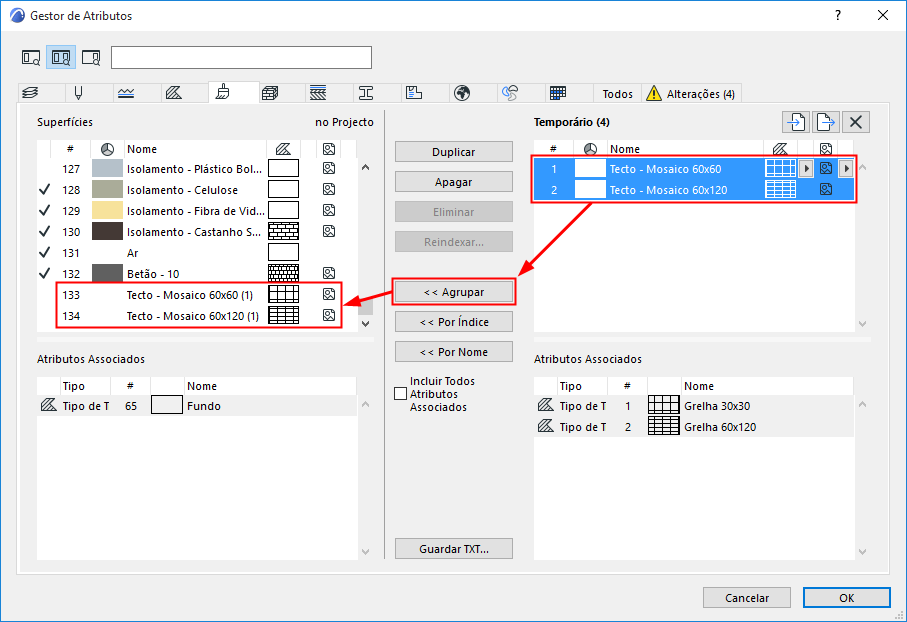Toggle checkmark on row 129 Fibra de Vidro

pos(45,211)
